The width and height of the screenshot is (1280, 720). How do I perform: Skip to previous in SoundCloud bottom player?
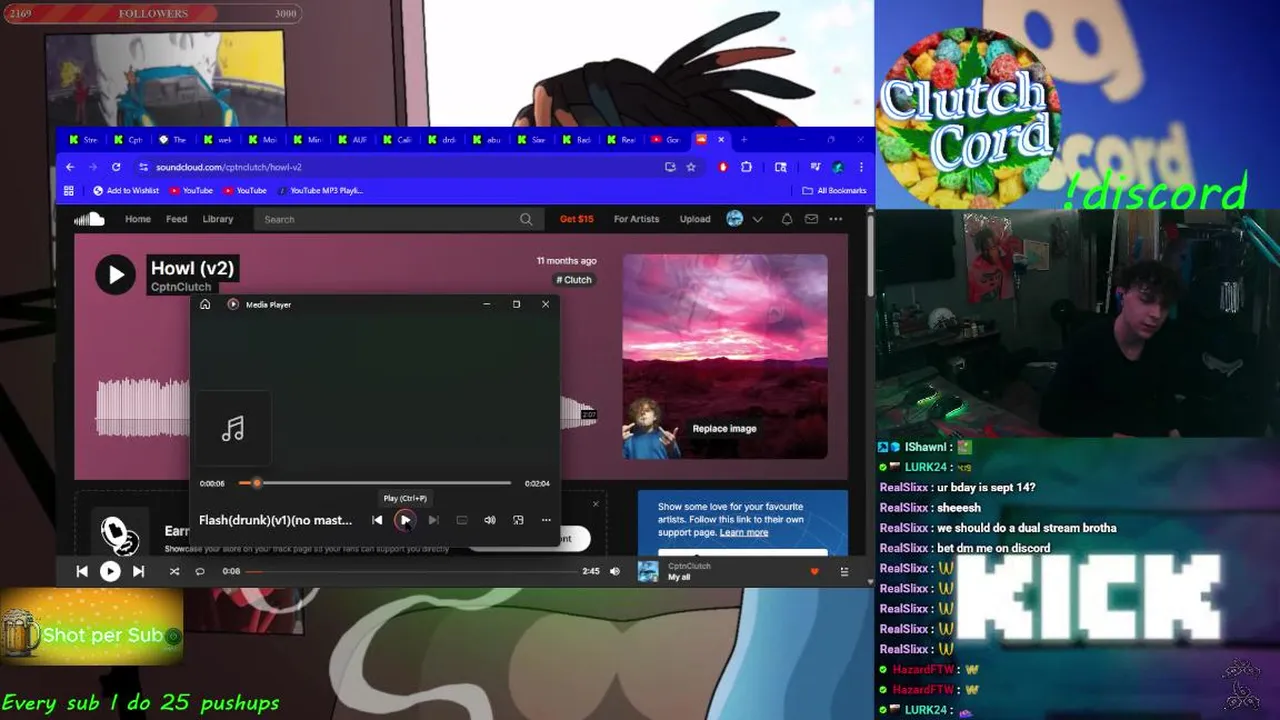click(82, 571)
